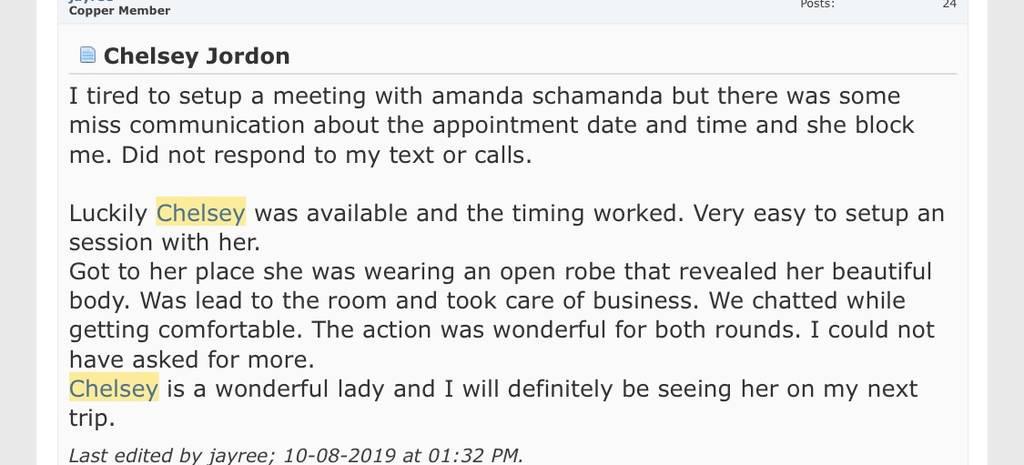Click the name 'jayree' in the edit note

(238, 455)
